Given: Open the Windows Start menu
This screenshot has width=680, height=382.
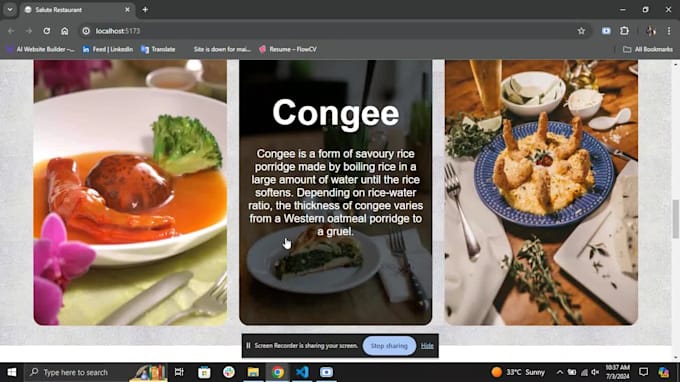Looking at the screenshot, I should (12, 372).
